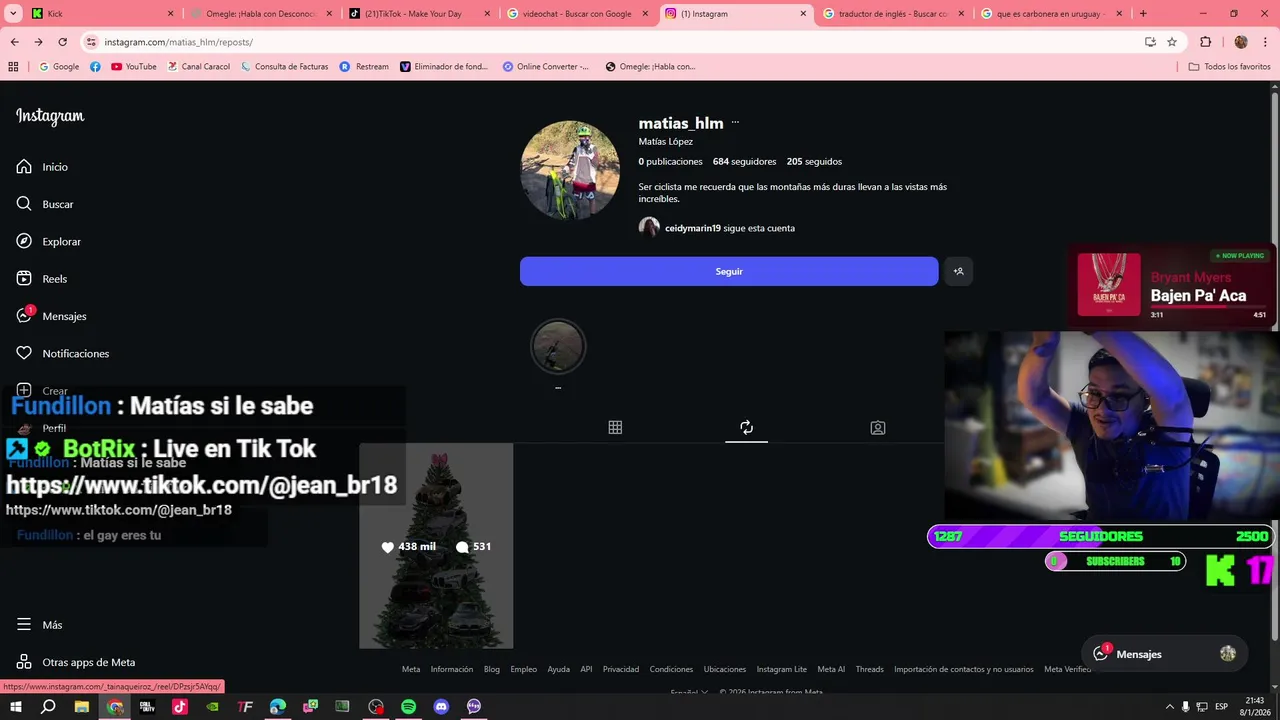Open ceidymarin19 follower link

(x=693, y=228)
